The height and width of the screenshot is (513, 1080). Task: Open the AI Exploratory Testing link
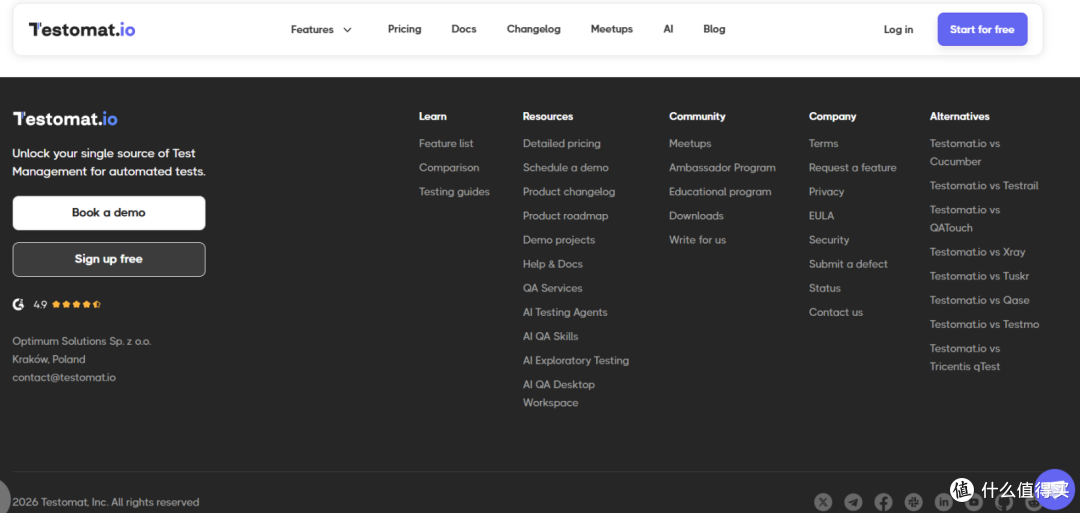click(x=576, y=360)
